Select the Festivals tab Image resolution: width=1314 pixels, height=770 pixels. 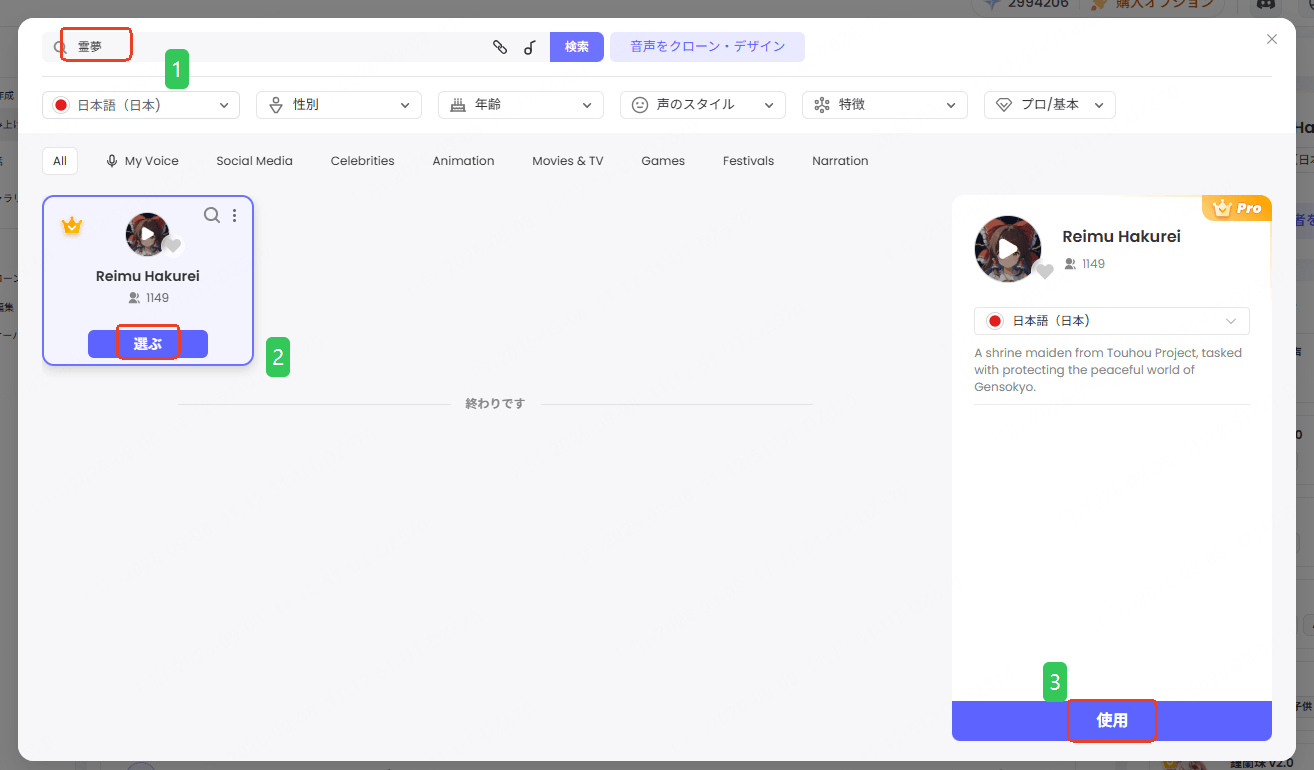(749, 161)
